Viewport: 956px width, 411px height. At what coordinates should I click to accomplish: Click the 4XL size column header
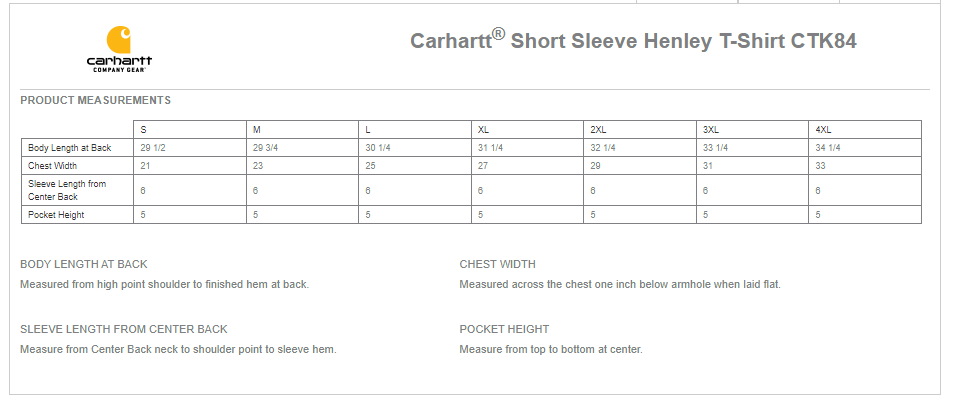(x=824, y=130)
